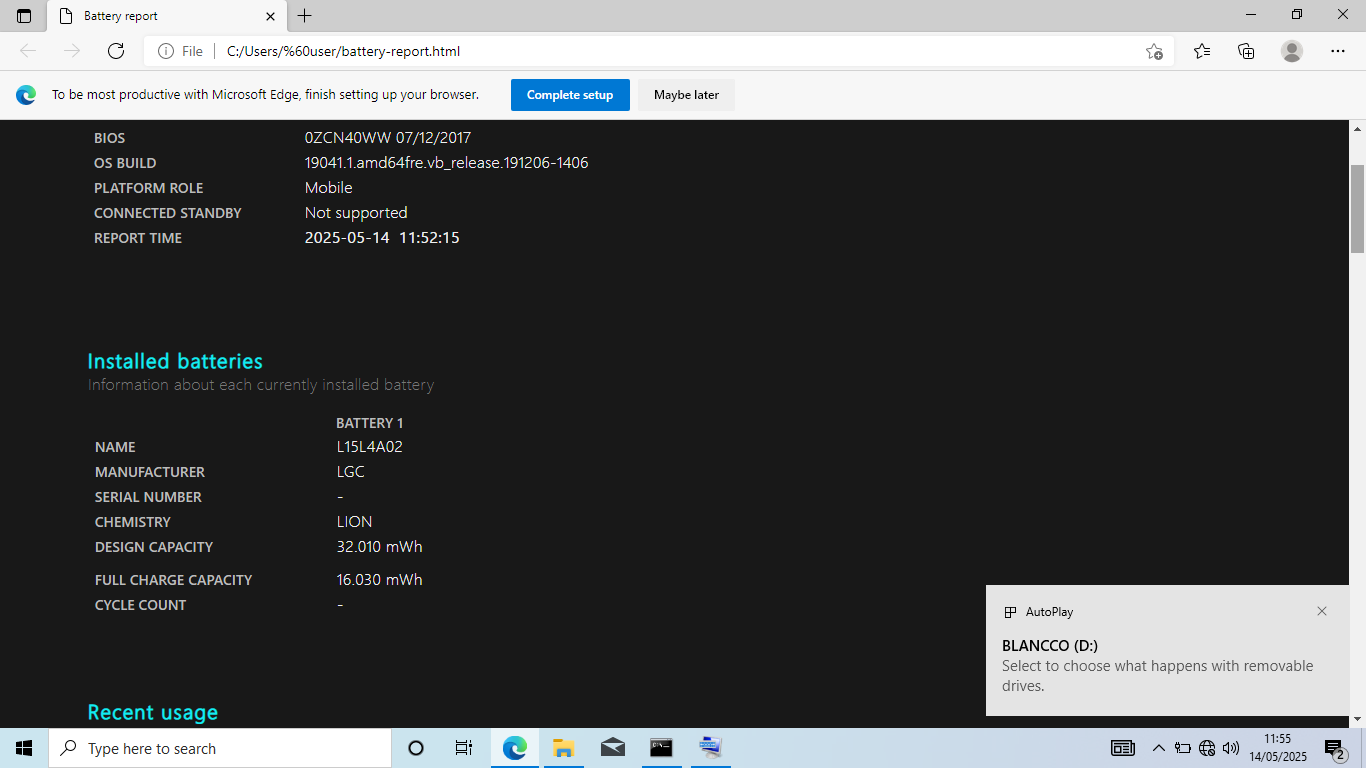This screenshot has height=768, width=1366.
Task: Go forward with the forward arrow
Action: (x=72, y=51)
